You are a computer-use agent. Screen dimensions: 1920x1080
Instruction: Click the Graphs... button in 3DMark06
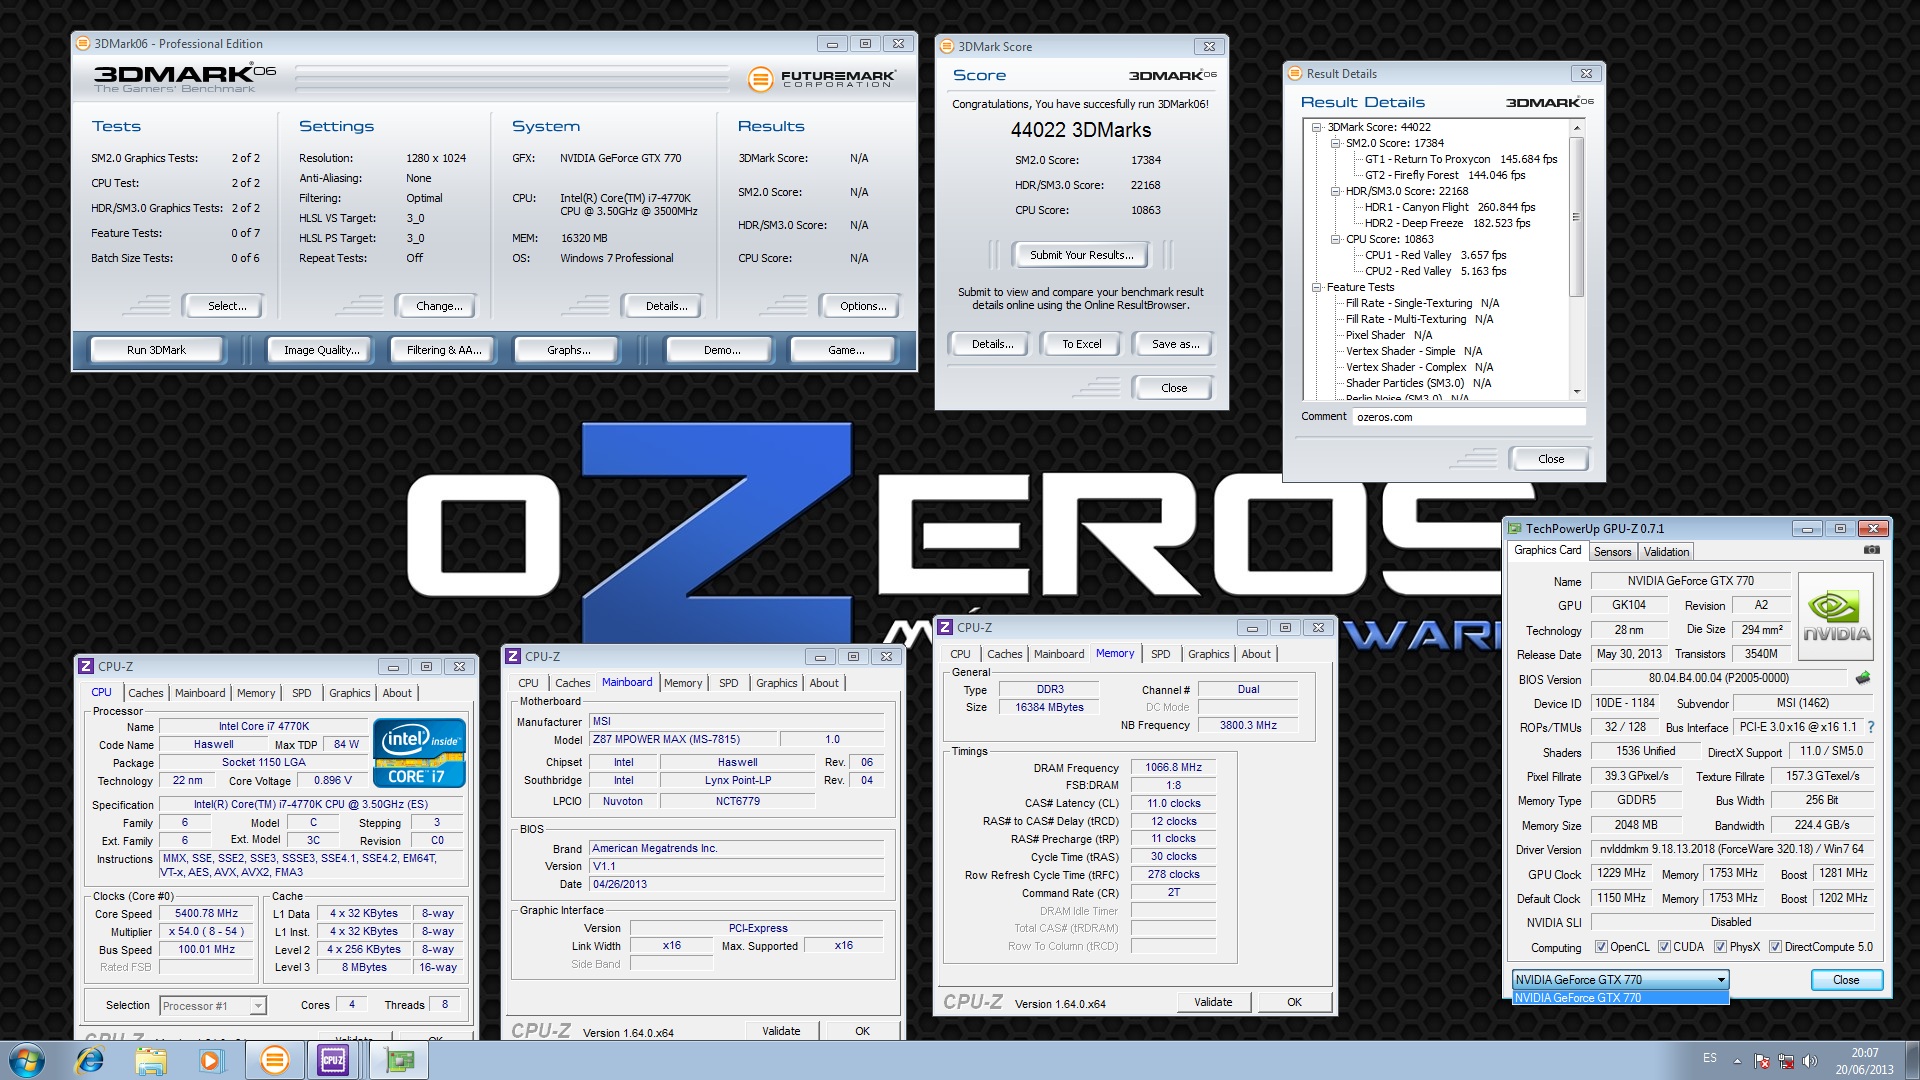568,350
